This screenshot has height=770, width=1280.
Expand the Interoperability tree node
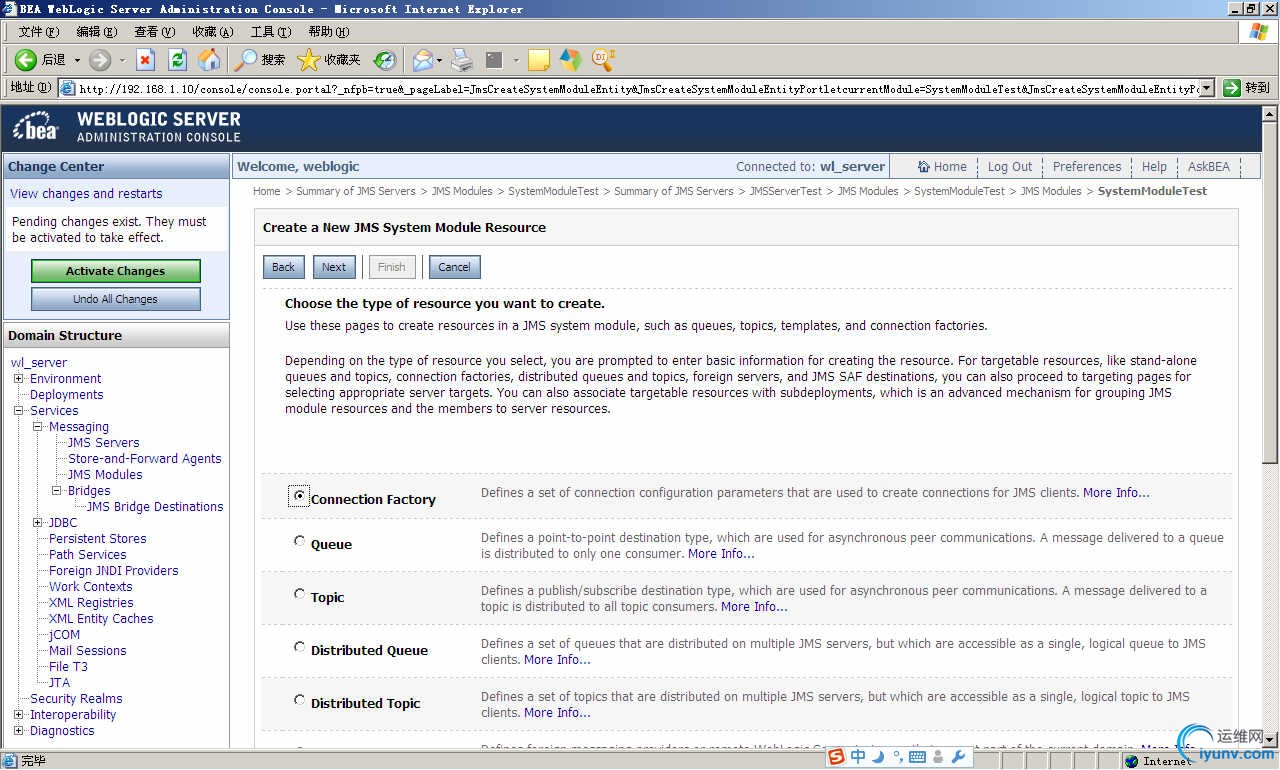[18, 715]
